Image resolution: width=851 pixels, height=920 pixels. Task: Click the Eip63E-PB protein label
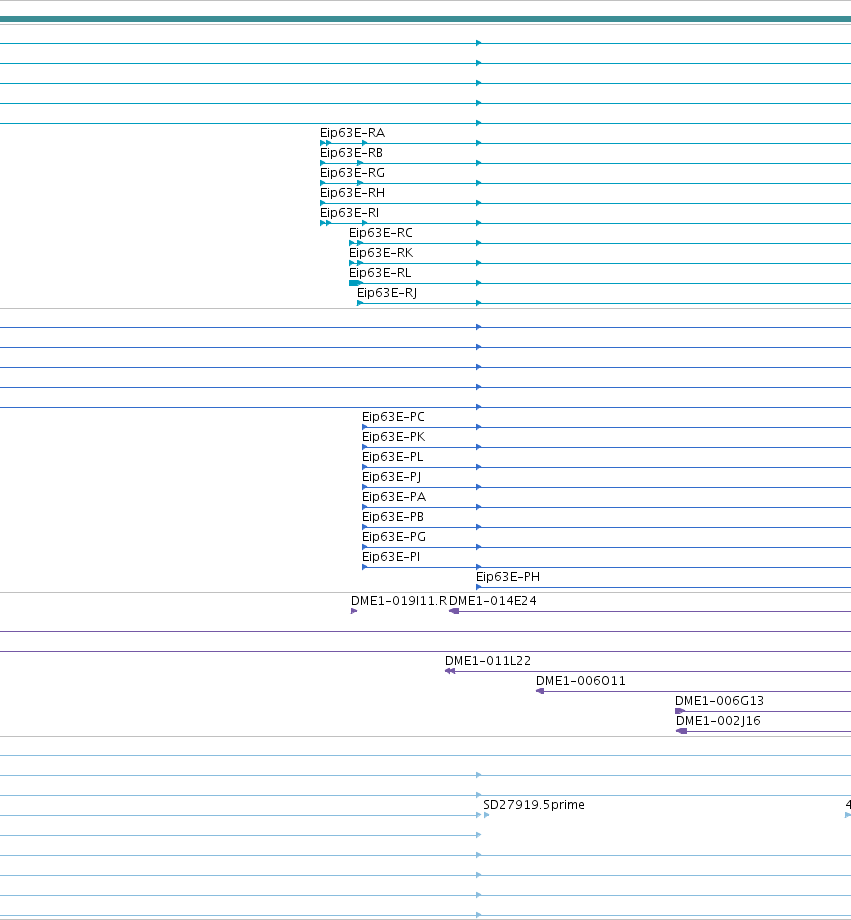(x=393, y=517)
